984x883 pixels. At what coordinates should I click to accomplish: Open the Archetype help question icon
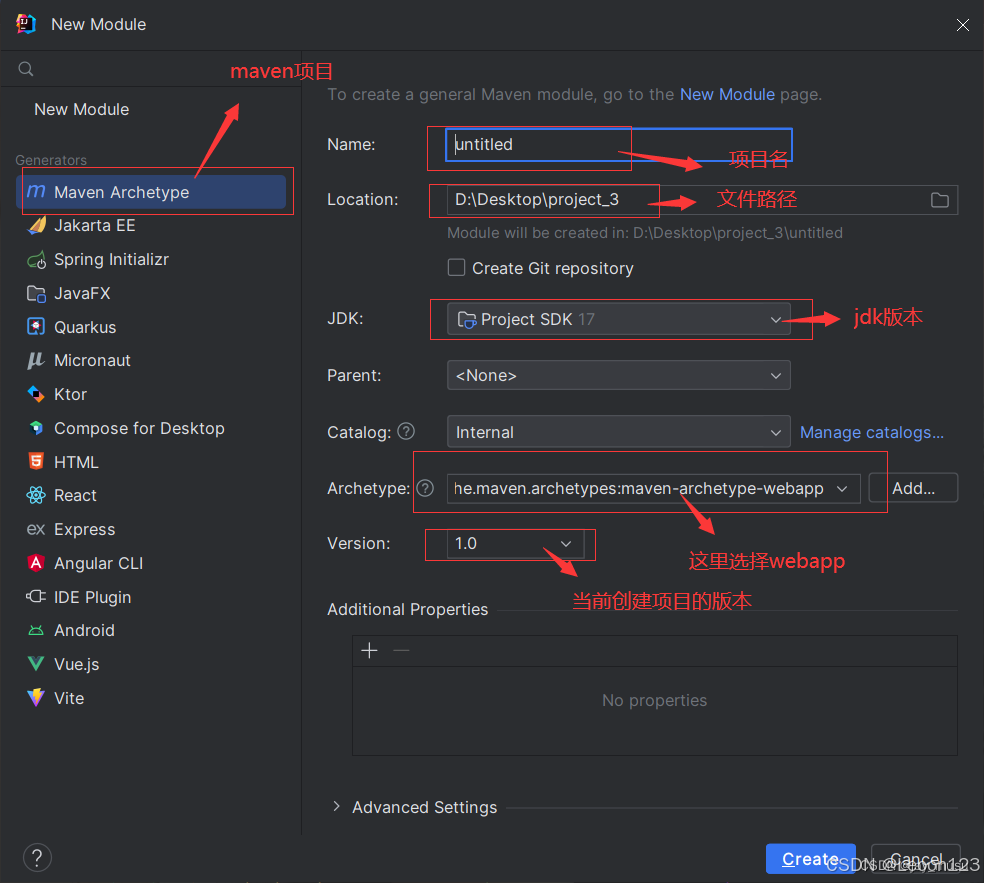(425, 488)
